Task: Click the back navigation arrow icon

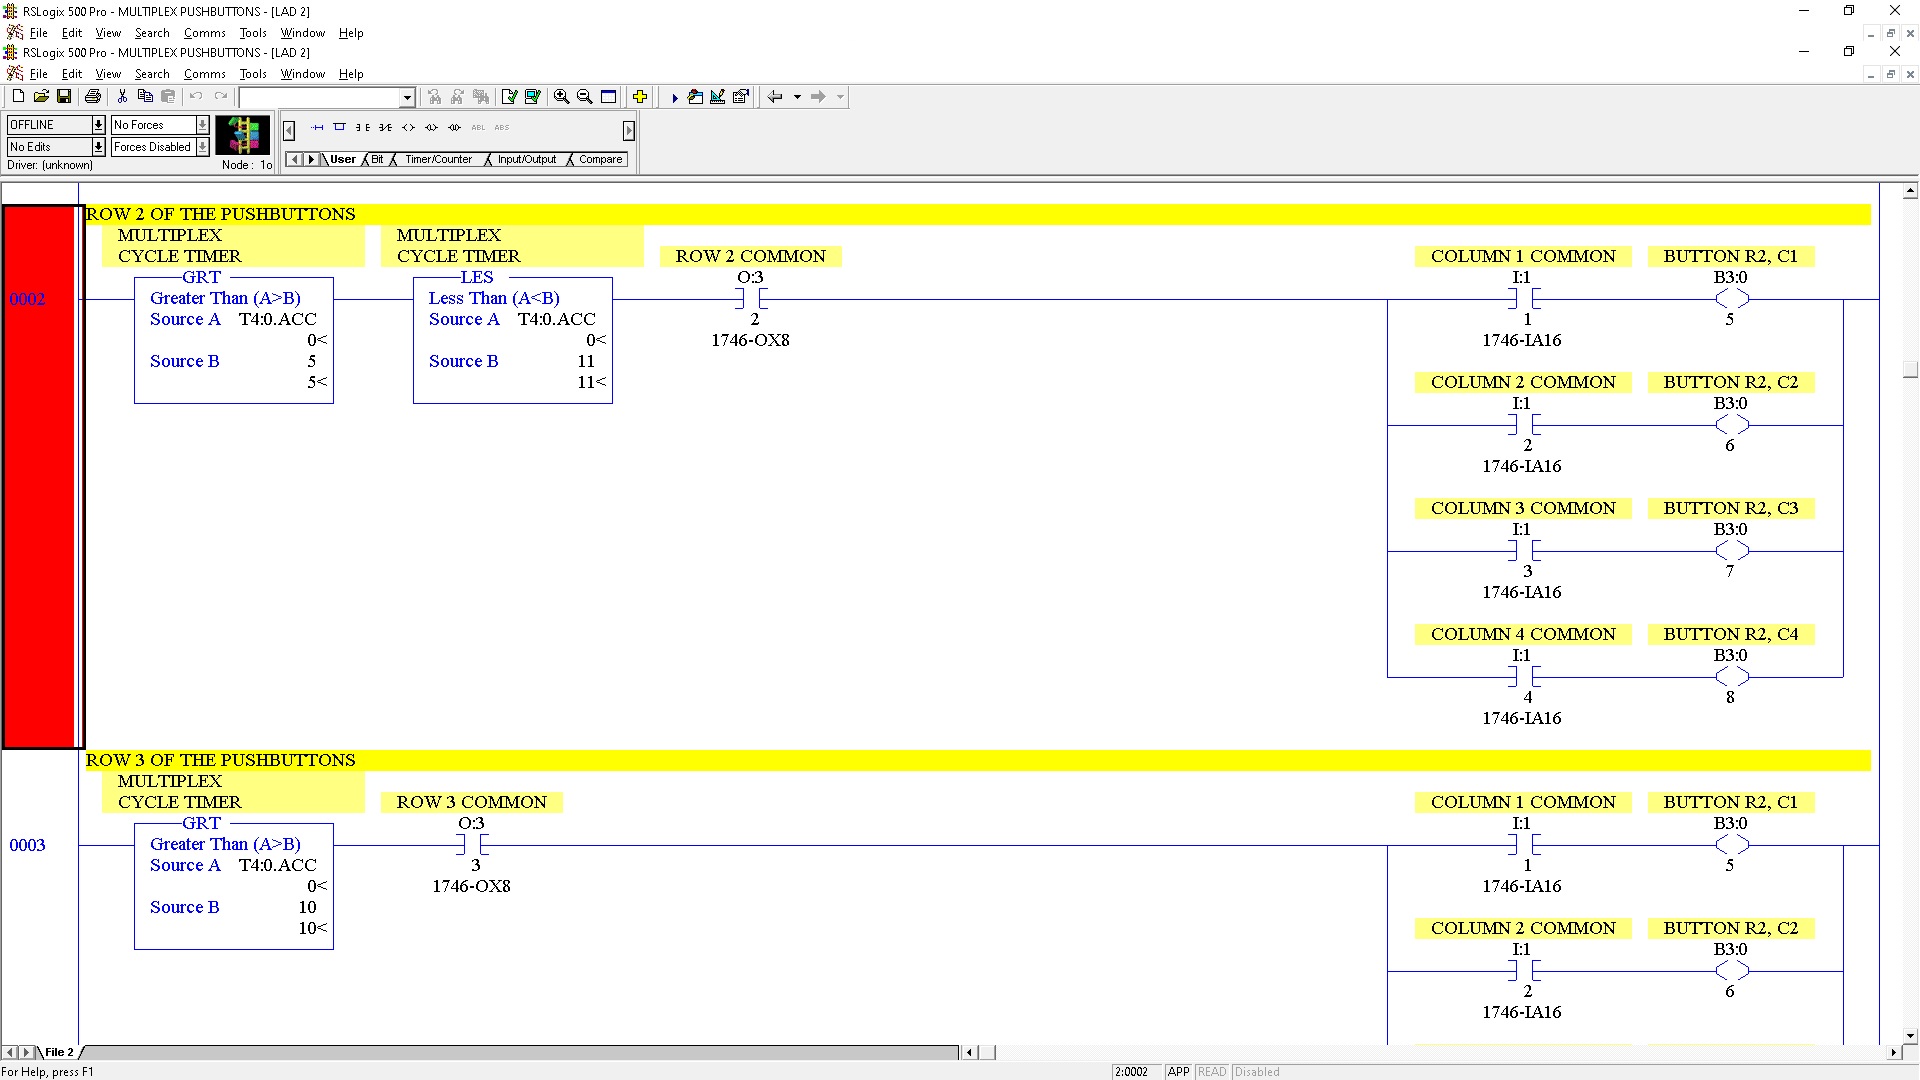Action: tap(775, 97)
